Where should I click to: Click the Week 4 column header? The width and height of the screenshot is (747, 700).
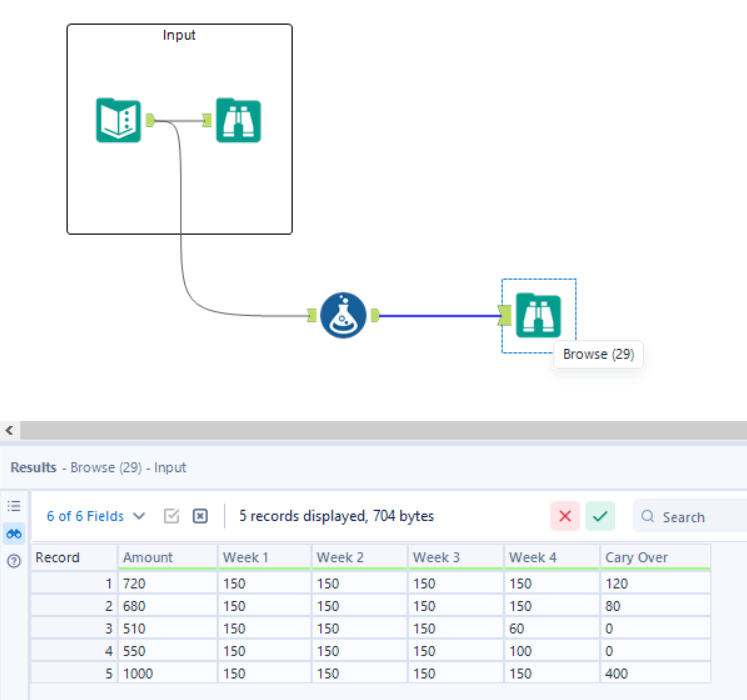(x=552, y=557)
